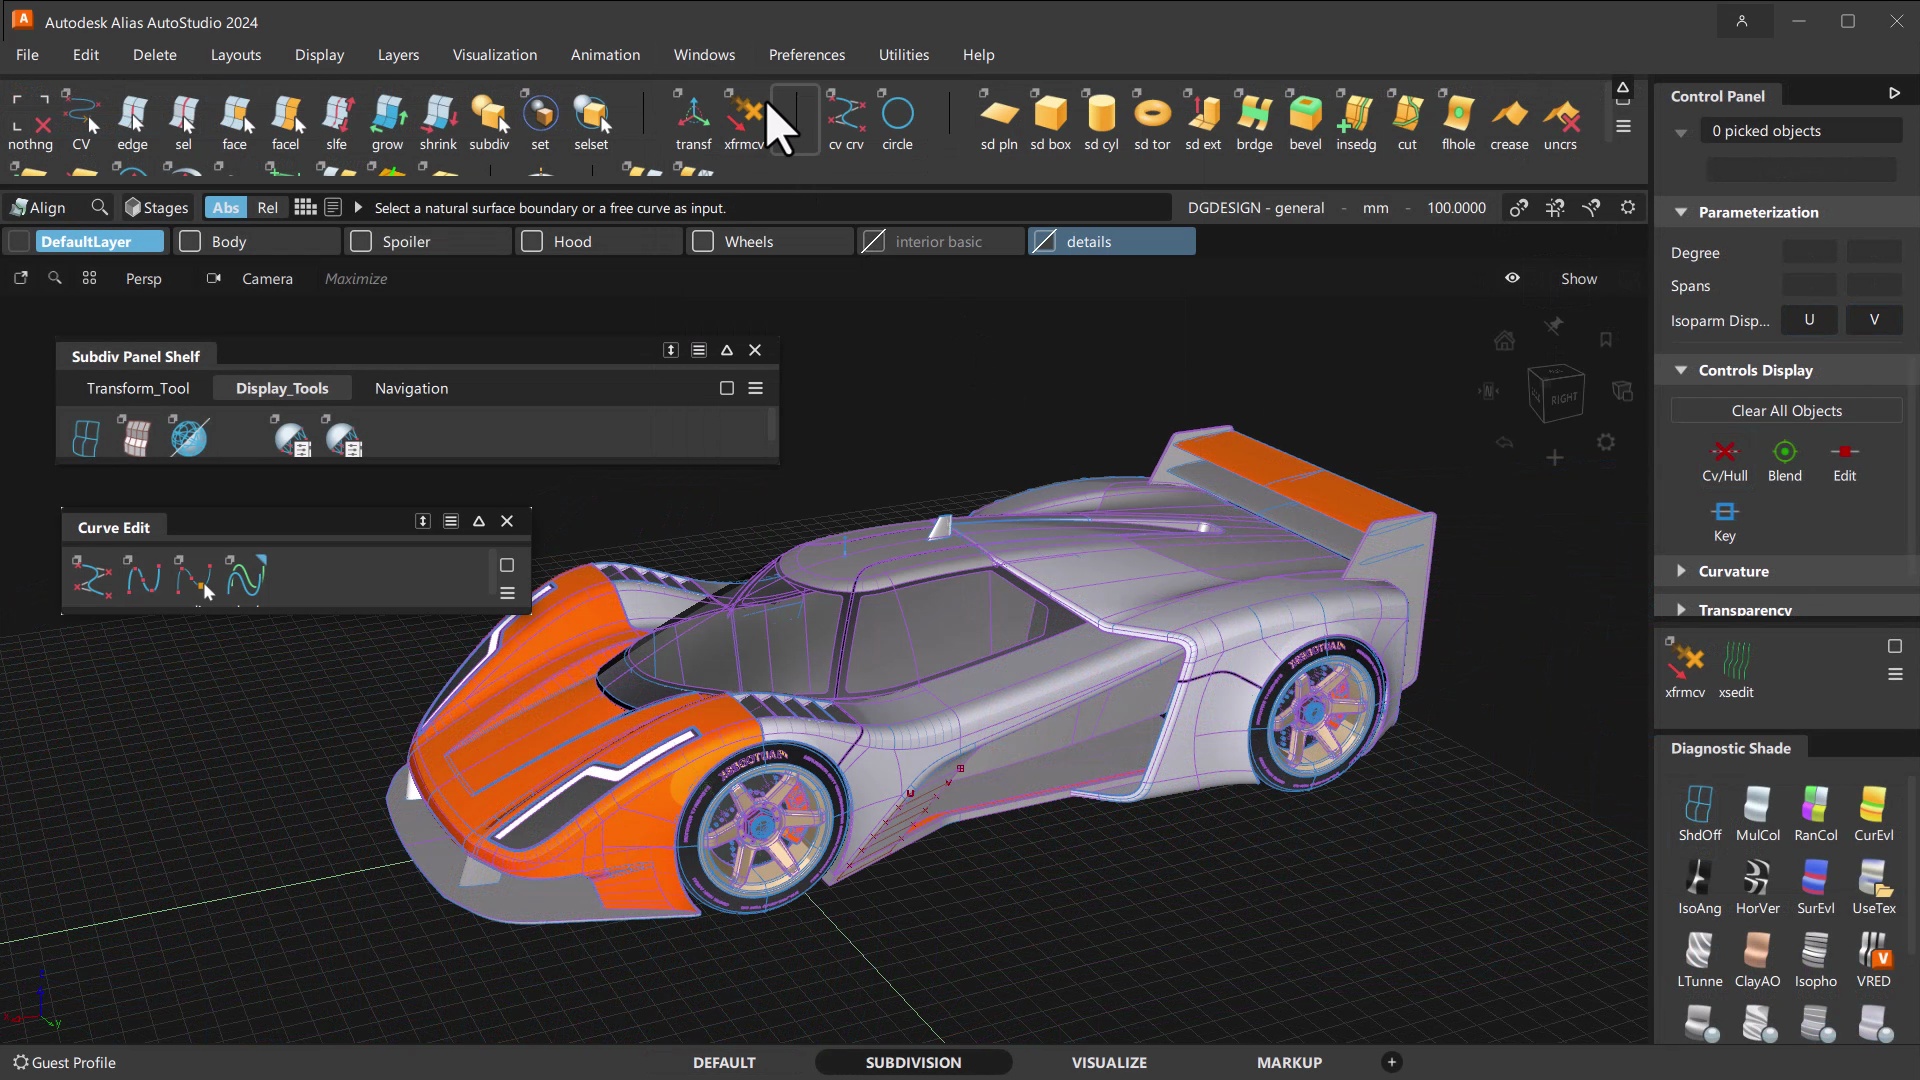
Task: Apply the ClayAO diagnostic shade
Action: pyautogui.click(x=1757, y=957)
